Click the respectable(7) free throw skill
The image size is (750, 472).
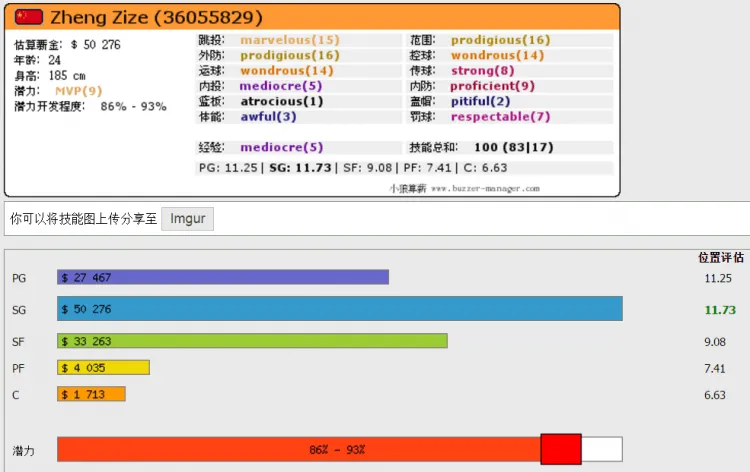click(499, 117)
